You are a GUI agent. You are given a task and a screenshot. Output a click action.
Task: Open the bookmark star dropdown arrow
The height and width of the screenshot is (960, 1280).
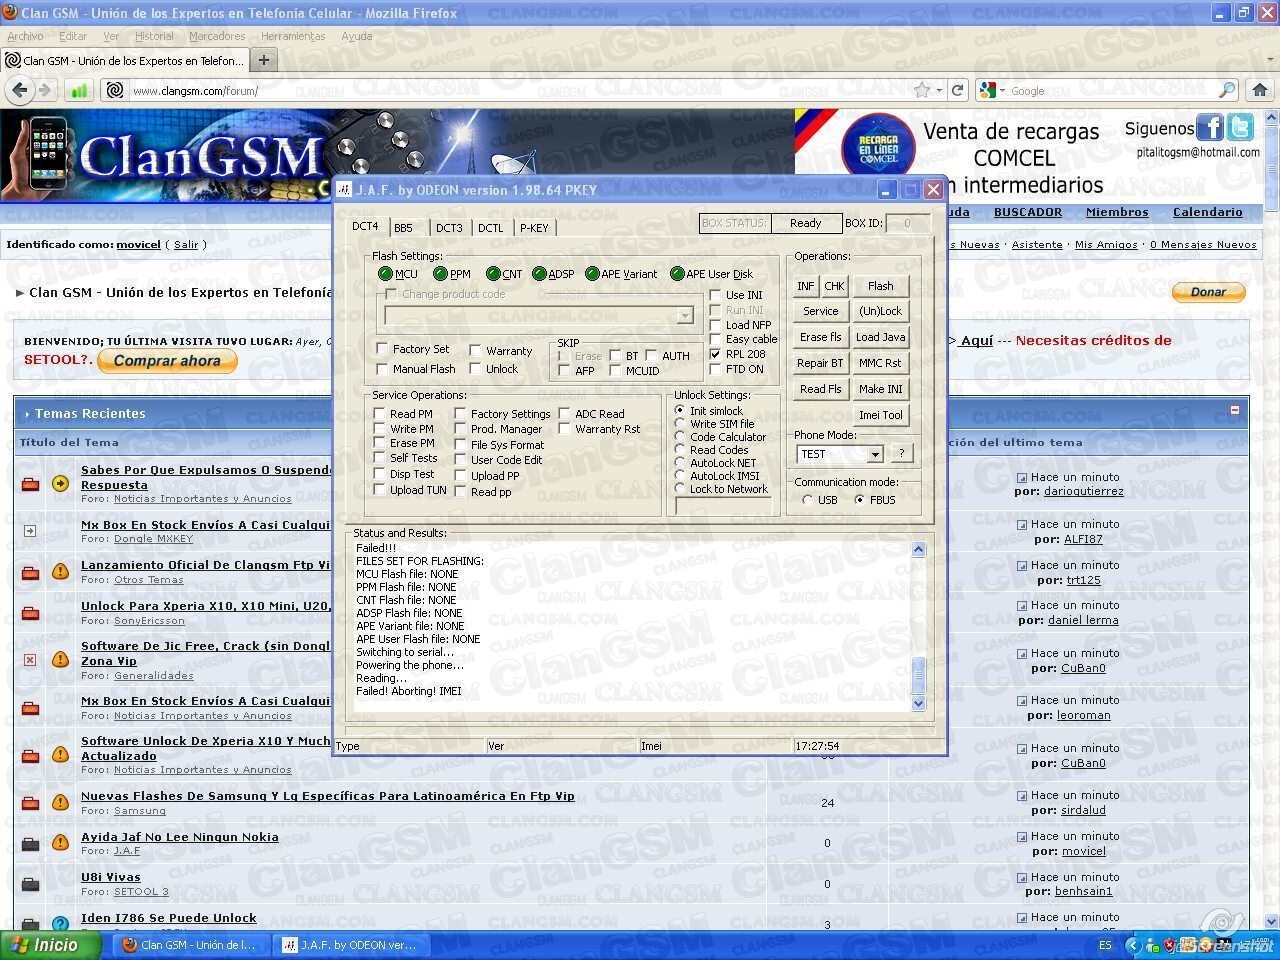(x=939, y=90)
